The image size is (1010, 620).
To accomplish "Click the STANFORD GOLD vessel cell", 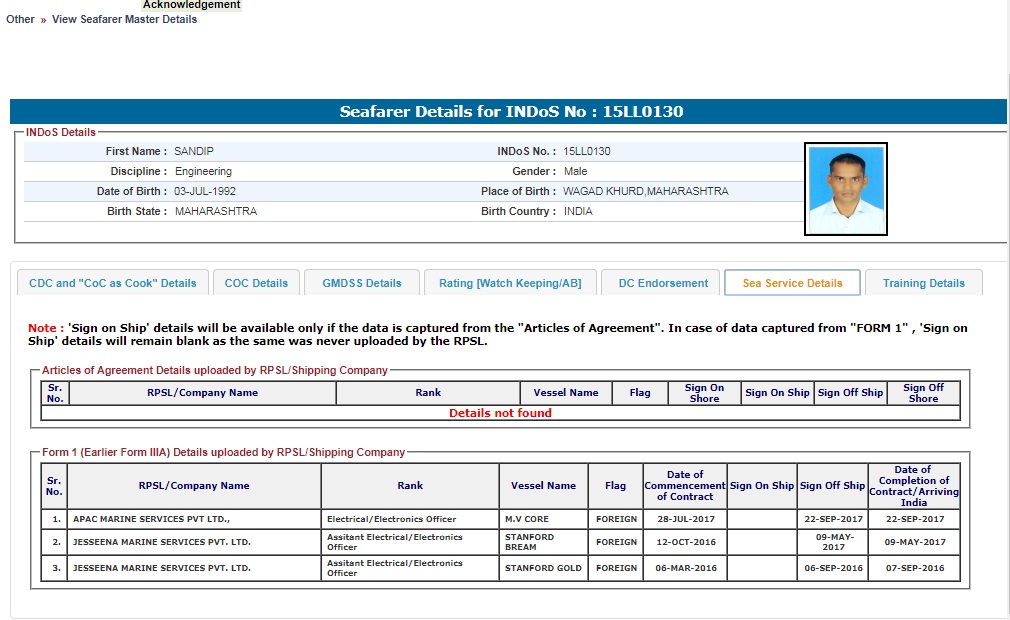I will (543, 568).
